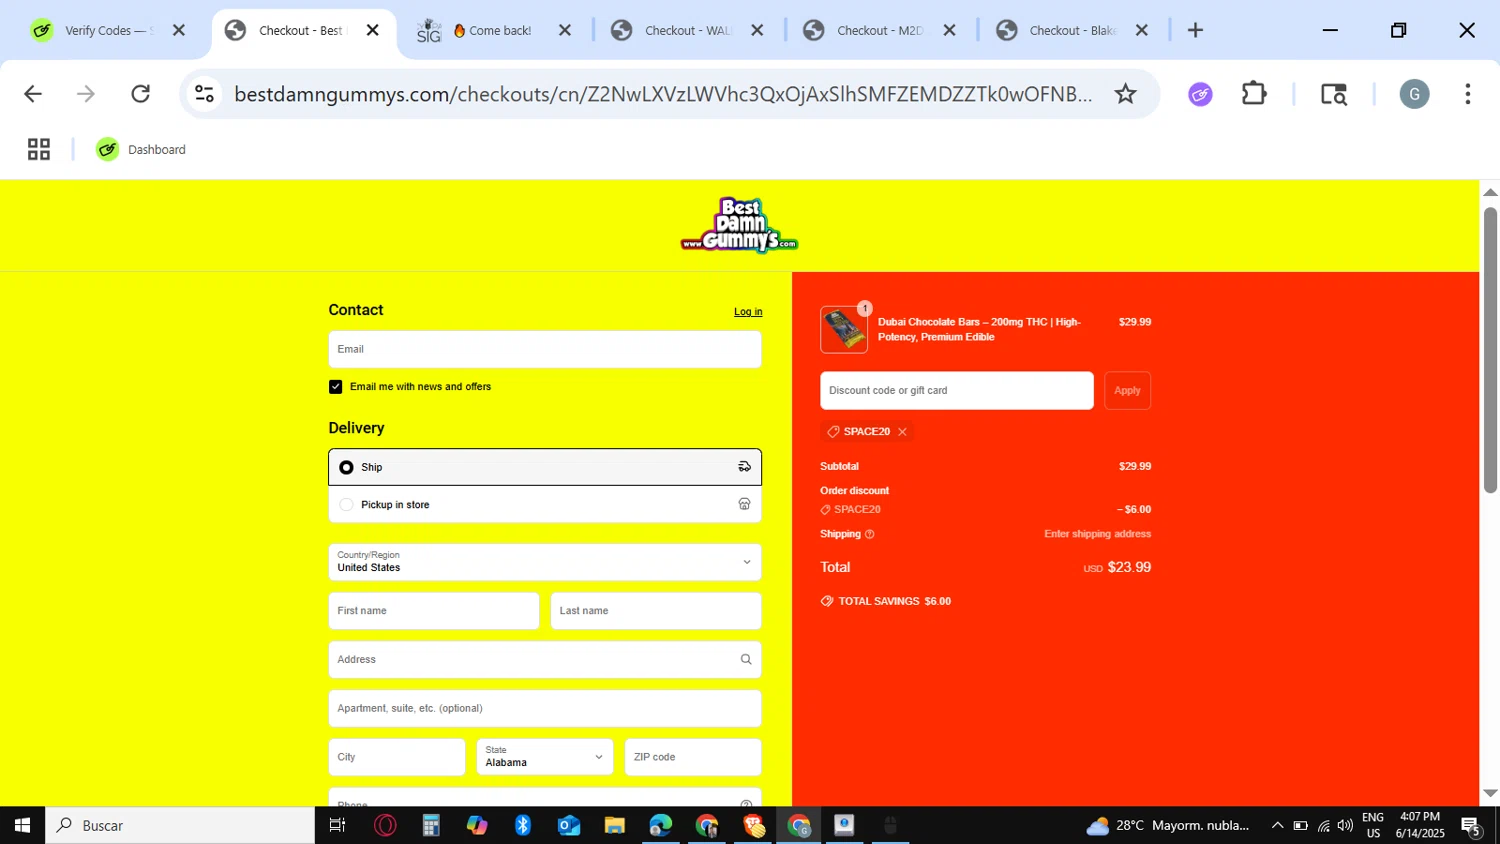Click Apply discount button

(1127, 391)
